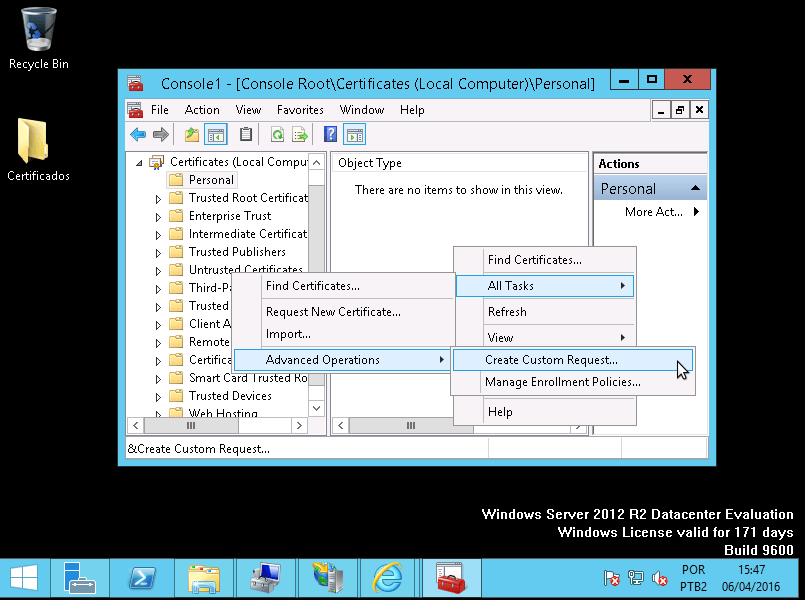
Task: Click the MMC toolbox icon left of File menu
Action: point(135,110)
